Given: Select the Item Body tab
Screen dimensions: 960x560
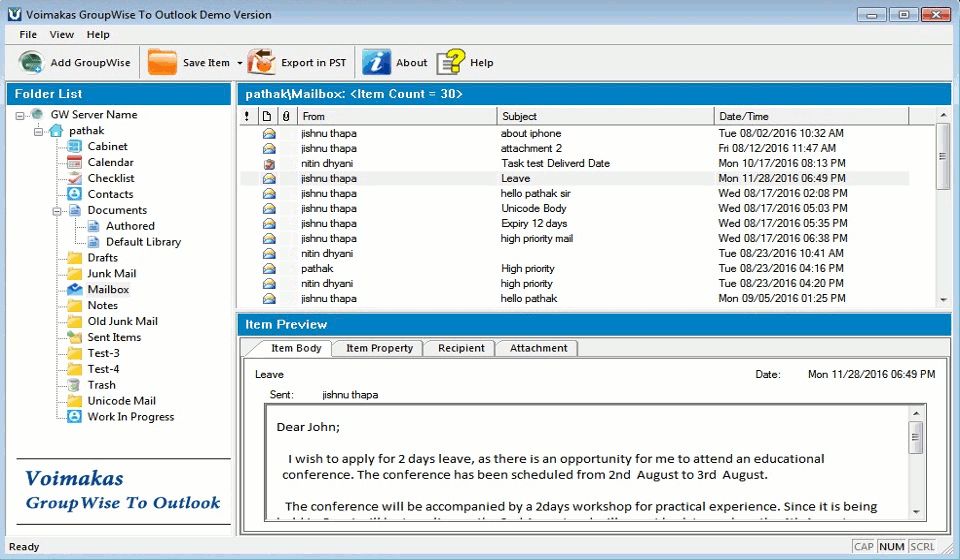Looking at the screenshot, I should coord(296,348).
